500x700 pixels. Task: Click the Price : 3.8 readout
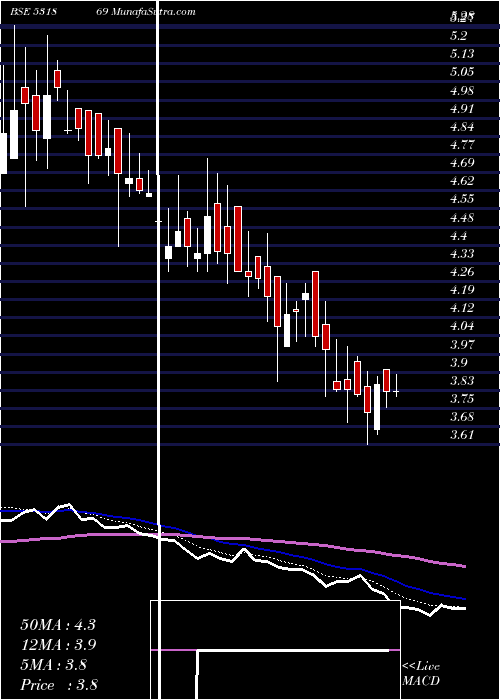tap(59, 684)
